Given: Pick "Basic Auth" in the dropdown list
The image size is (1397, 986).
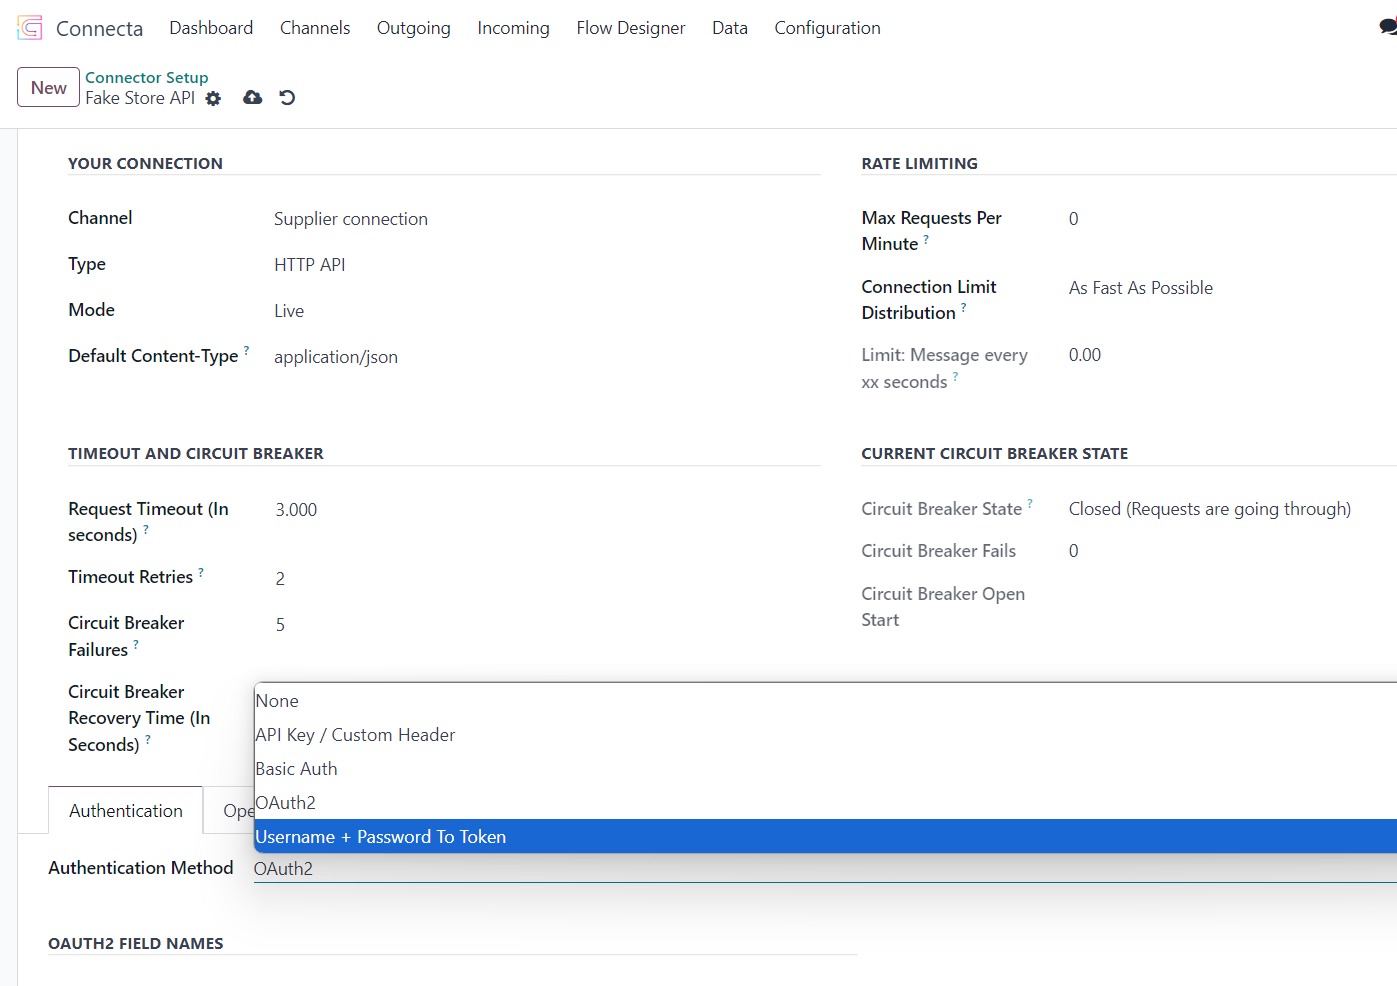Looking at the screenshot, I should coord(297,769).
